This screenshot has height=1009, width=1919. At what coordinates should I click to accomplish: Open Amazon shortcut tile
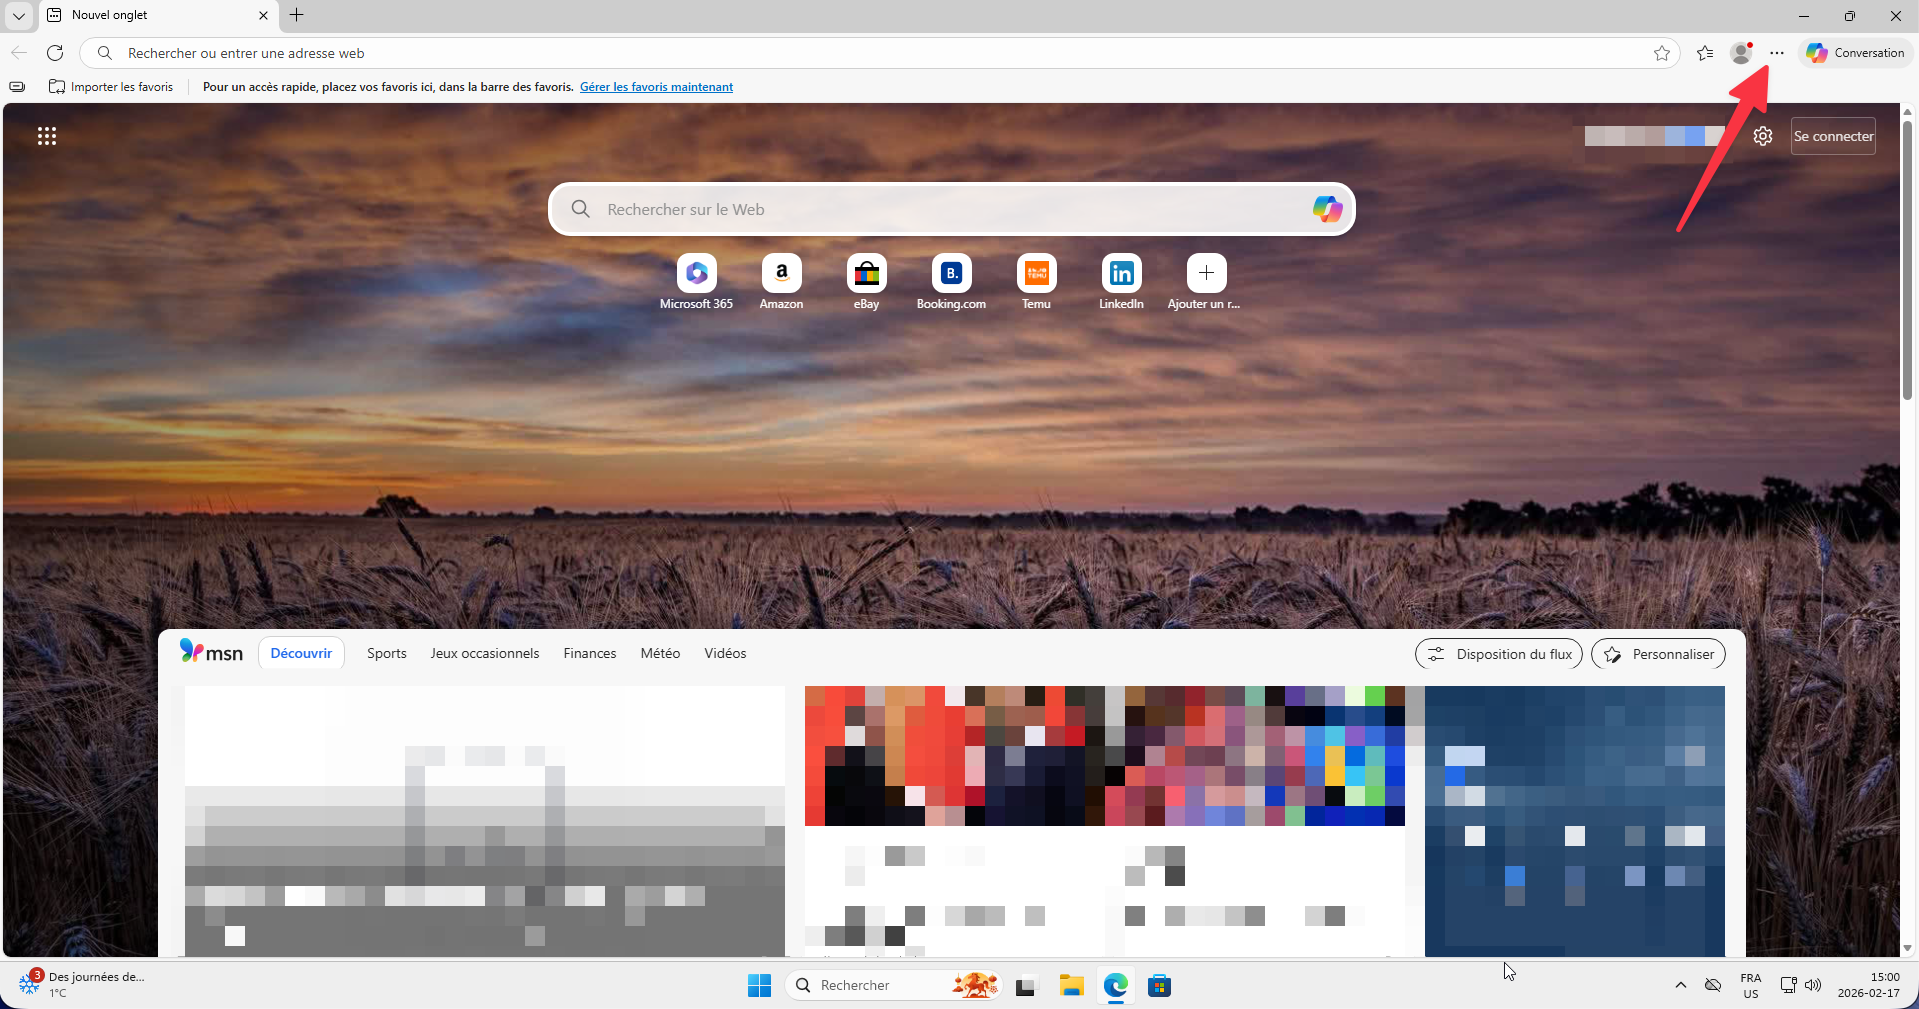[x=782, y=282]
